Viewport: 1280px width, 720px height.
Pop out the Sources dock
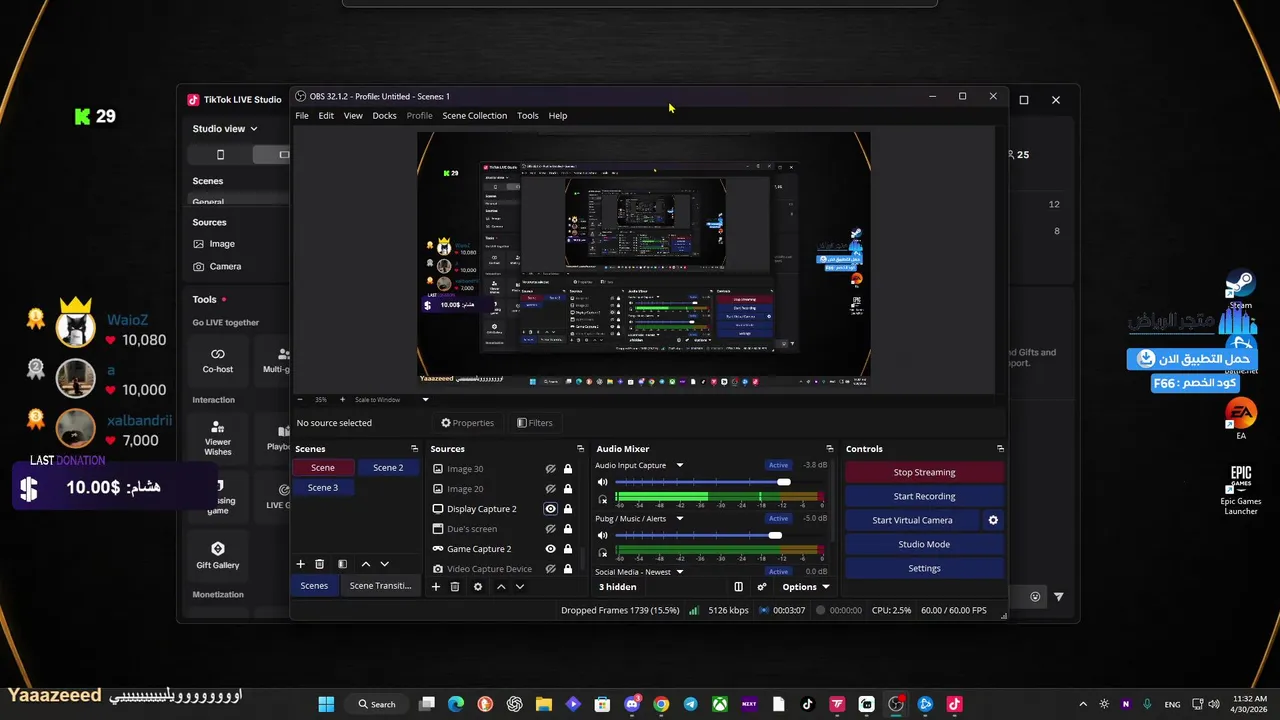[x=580, y=449]
